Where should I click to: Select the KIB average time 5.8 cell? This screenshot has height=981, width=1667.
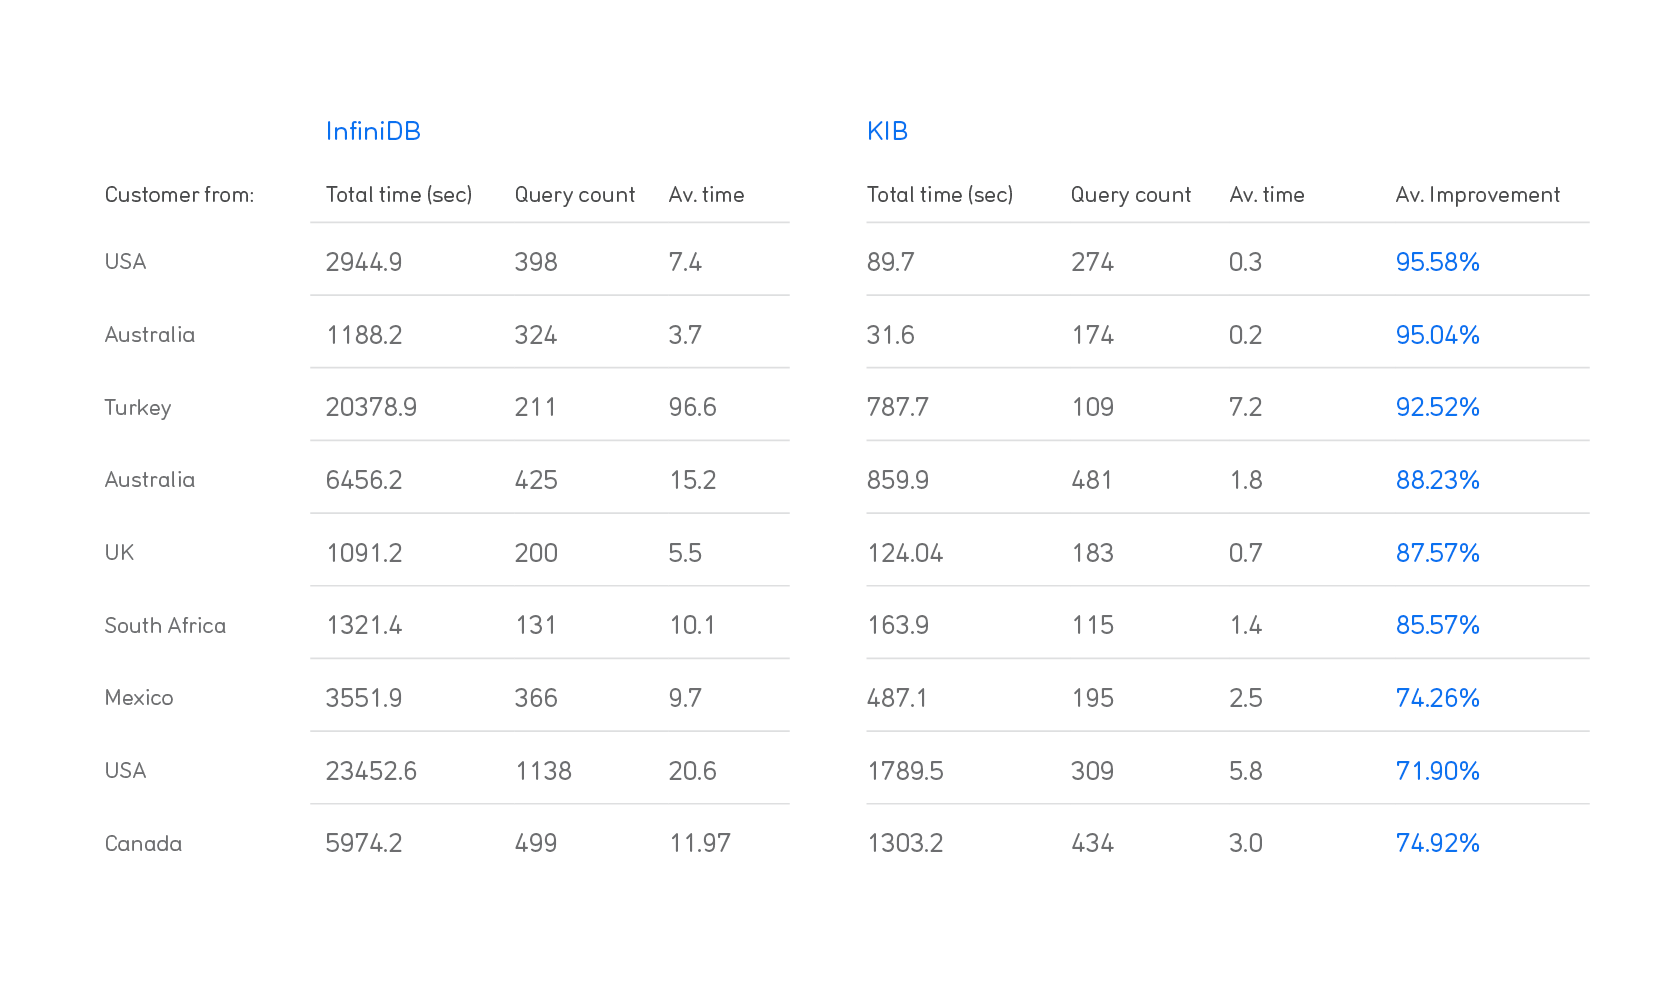[x=1245, y=771]
